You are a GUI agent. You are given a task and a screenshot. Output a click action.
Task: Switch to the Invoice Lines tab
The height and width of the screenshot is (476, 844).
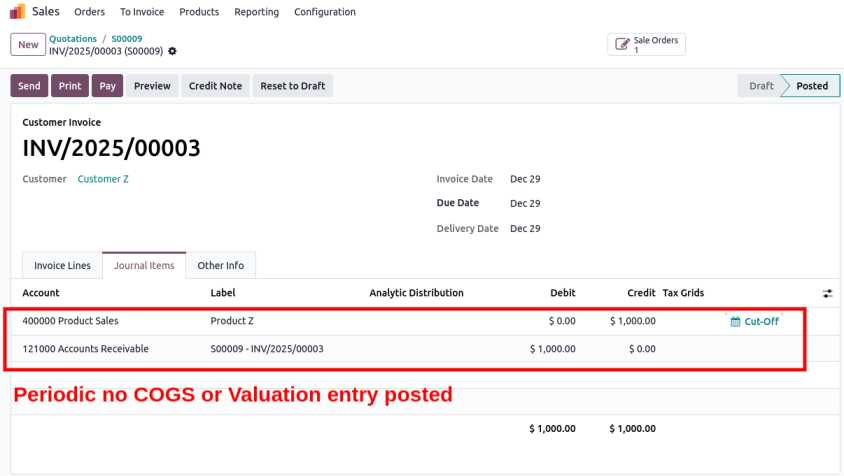[x=62, y=266]
